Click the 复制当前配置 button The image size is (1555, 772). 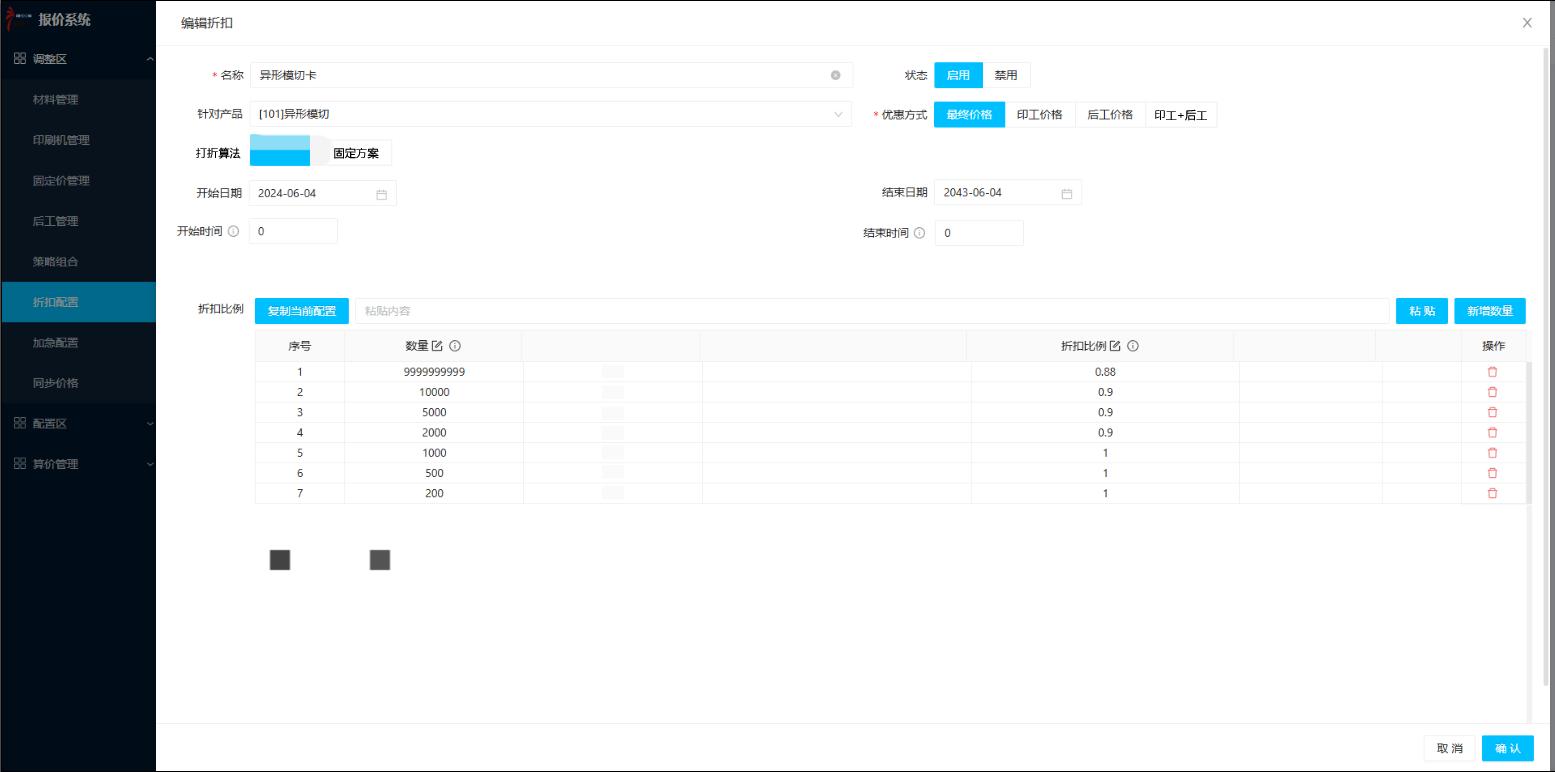301,311
